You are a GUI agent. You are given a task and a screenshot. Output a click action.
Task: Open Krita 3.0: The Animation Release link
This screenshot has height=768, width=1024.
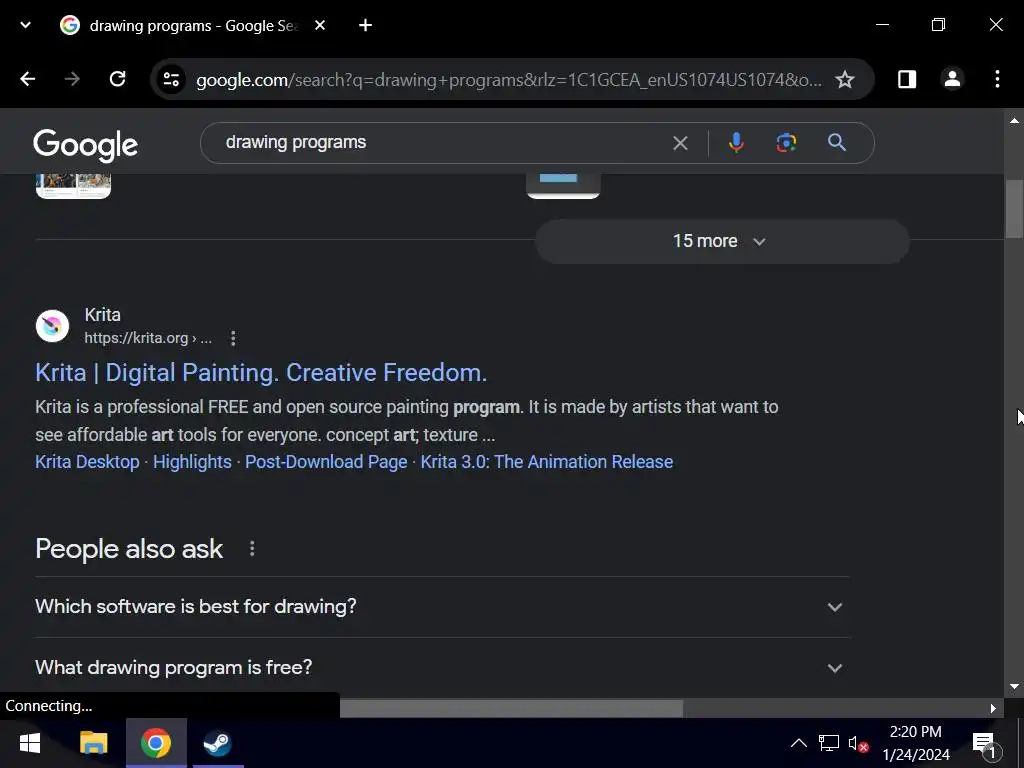coord(547,462)
